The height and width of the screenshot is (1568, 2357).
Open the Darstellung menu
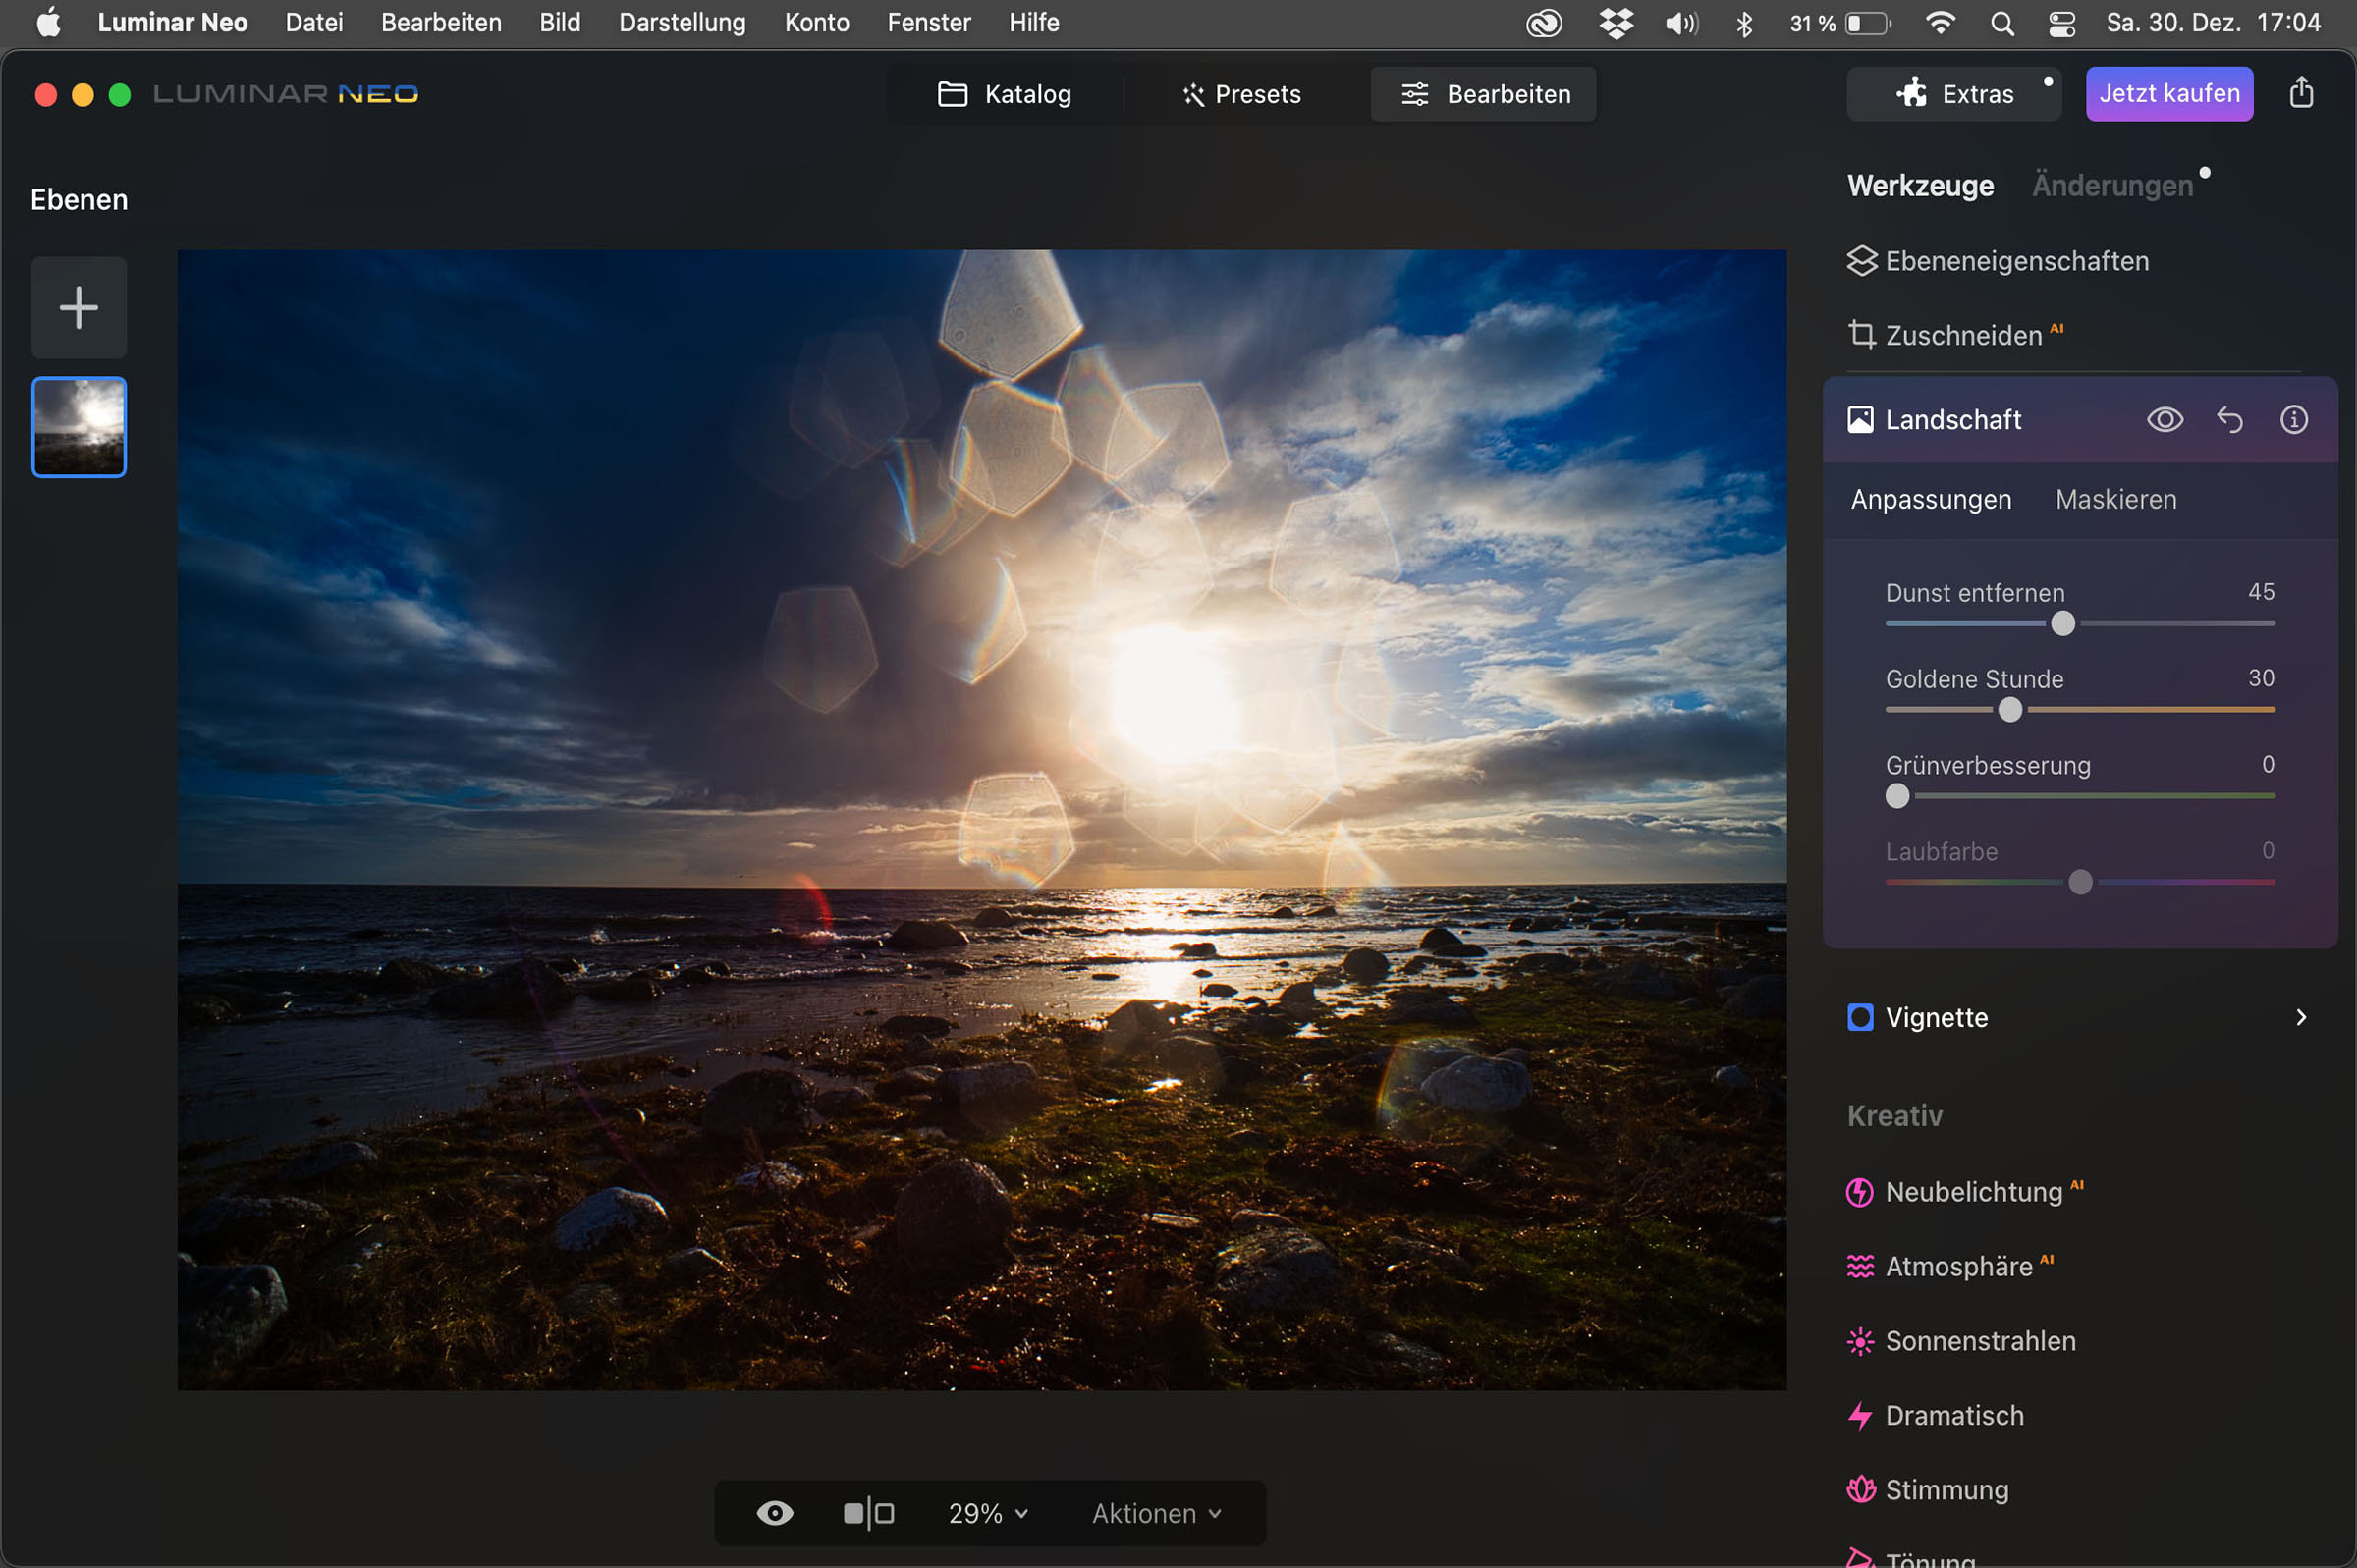point(682,22)
